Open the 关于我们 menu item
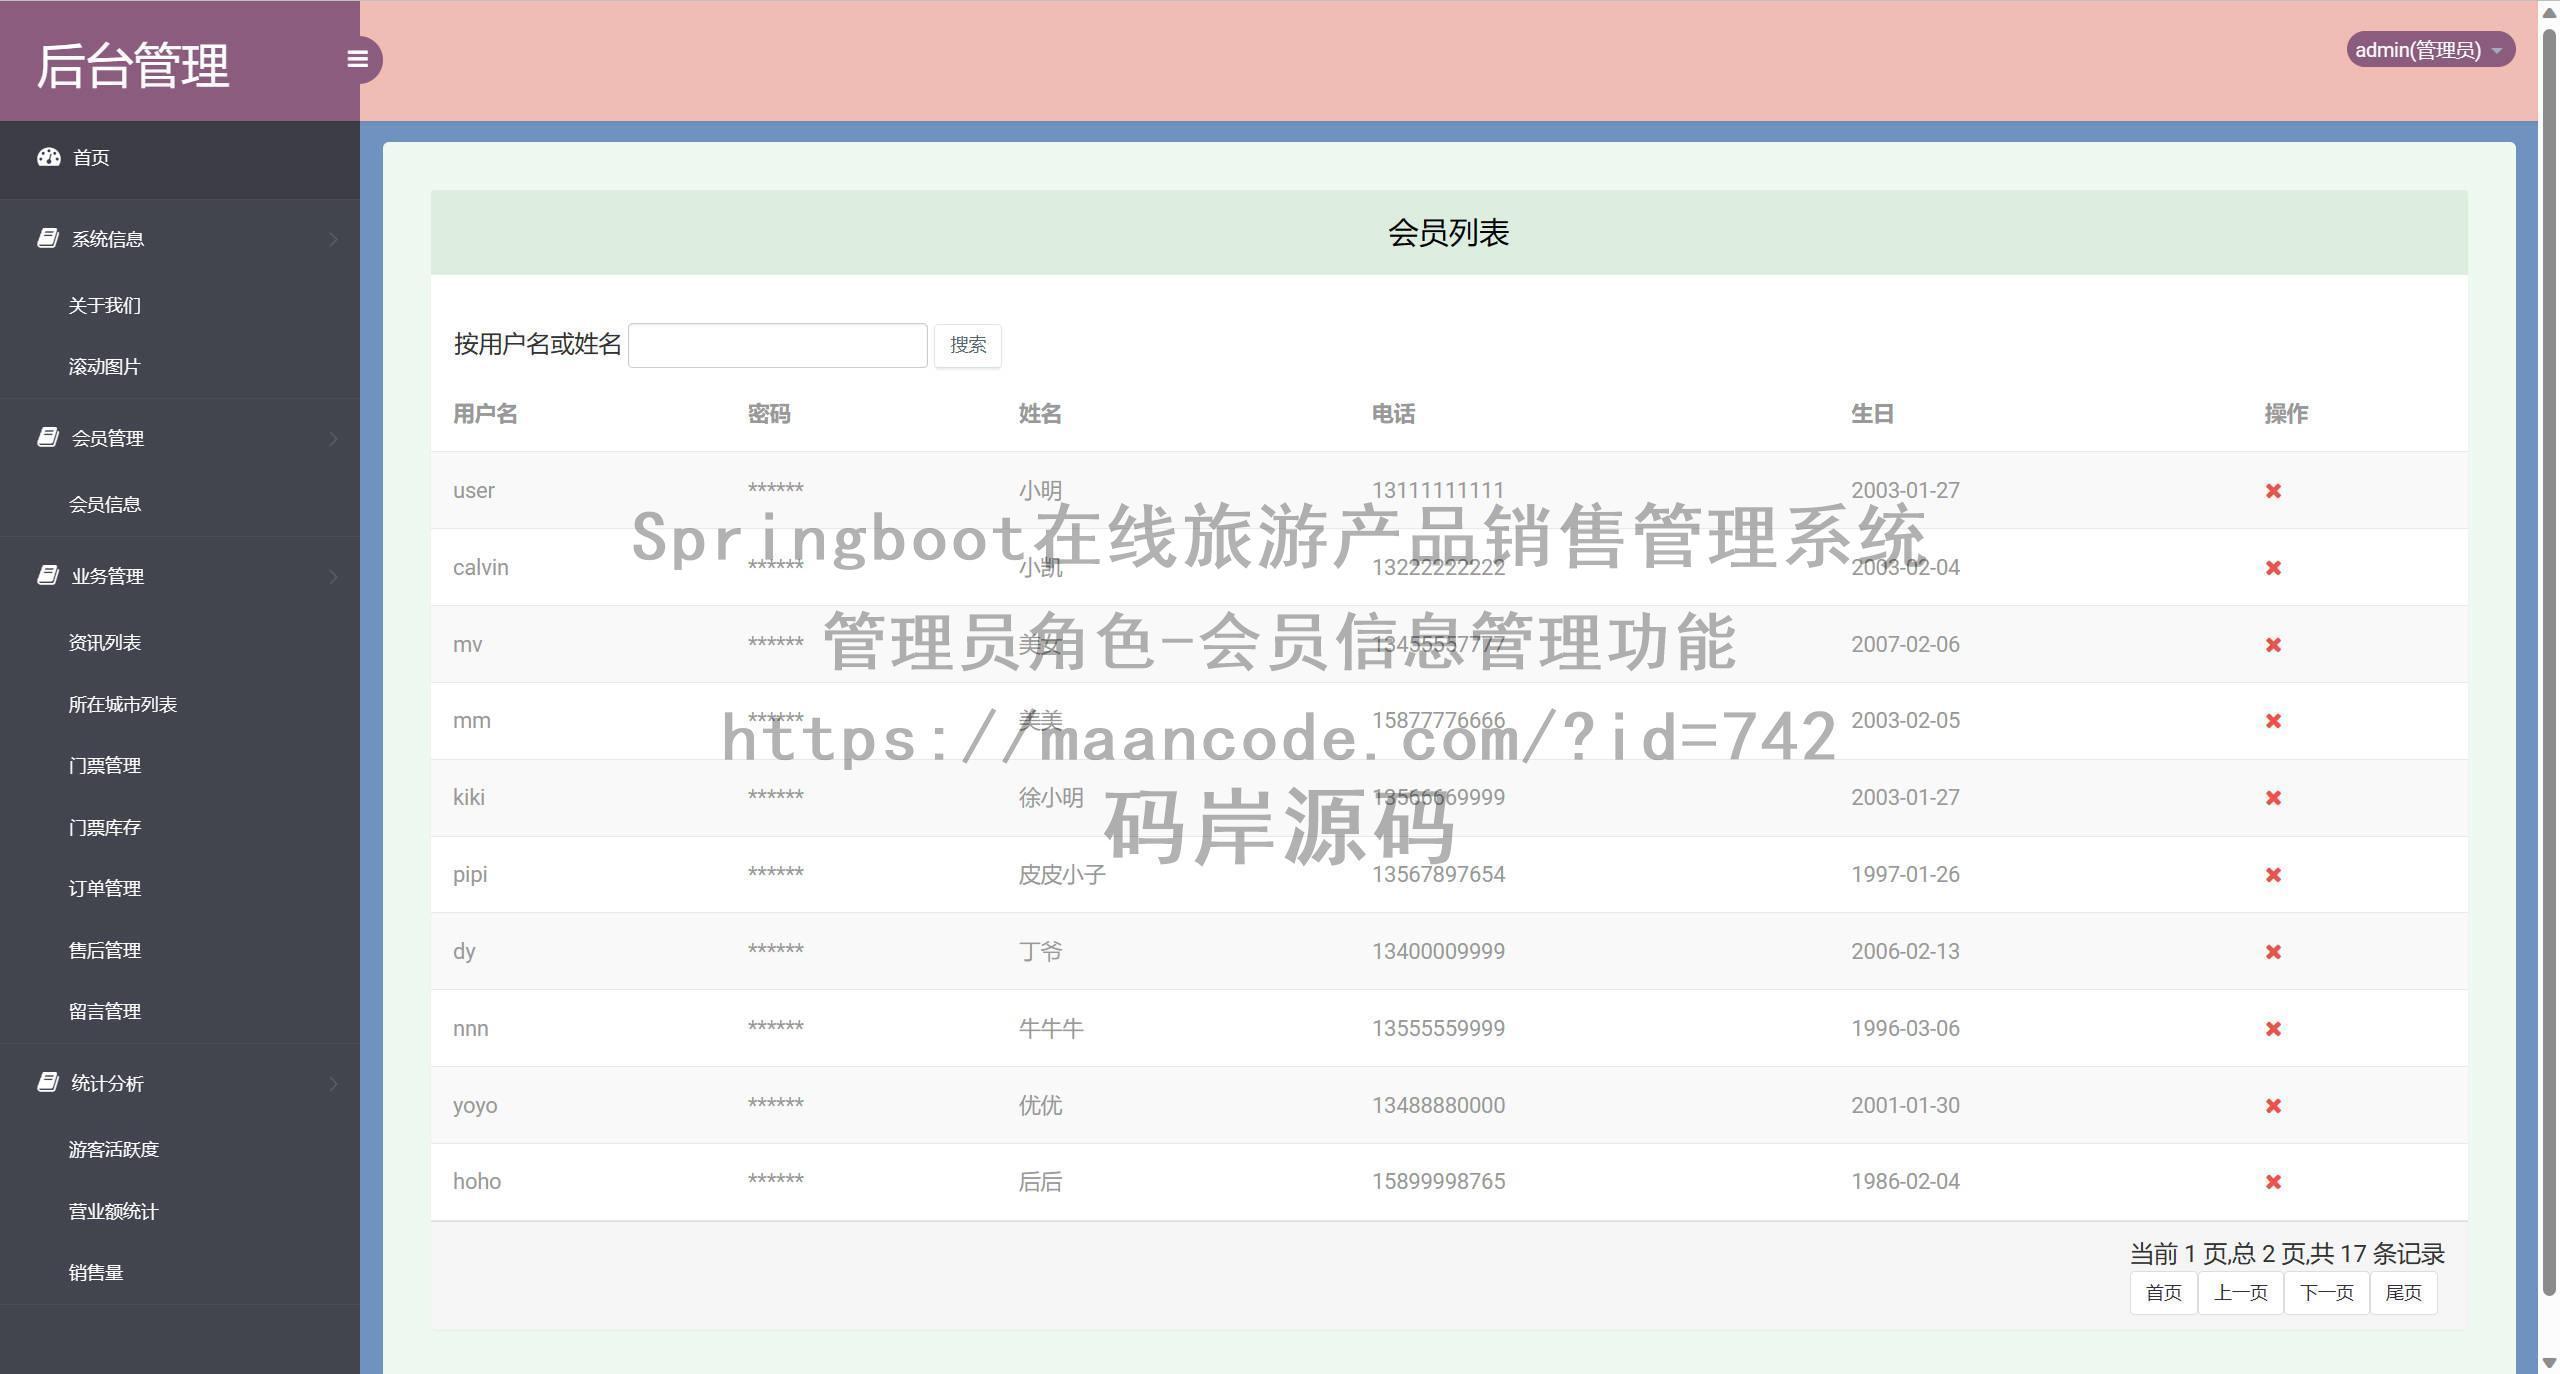This screenshot has height=1374, width=2560. coord(104,305)
